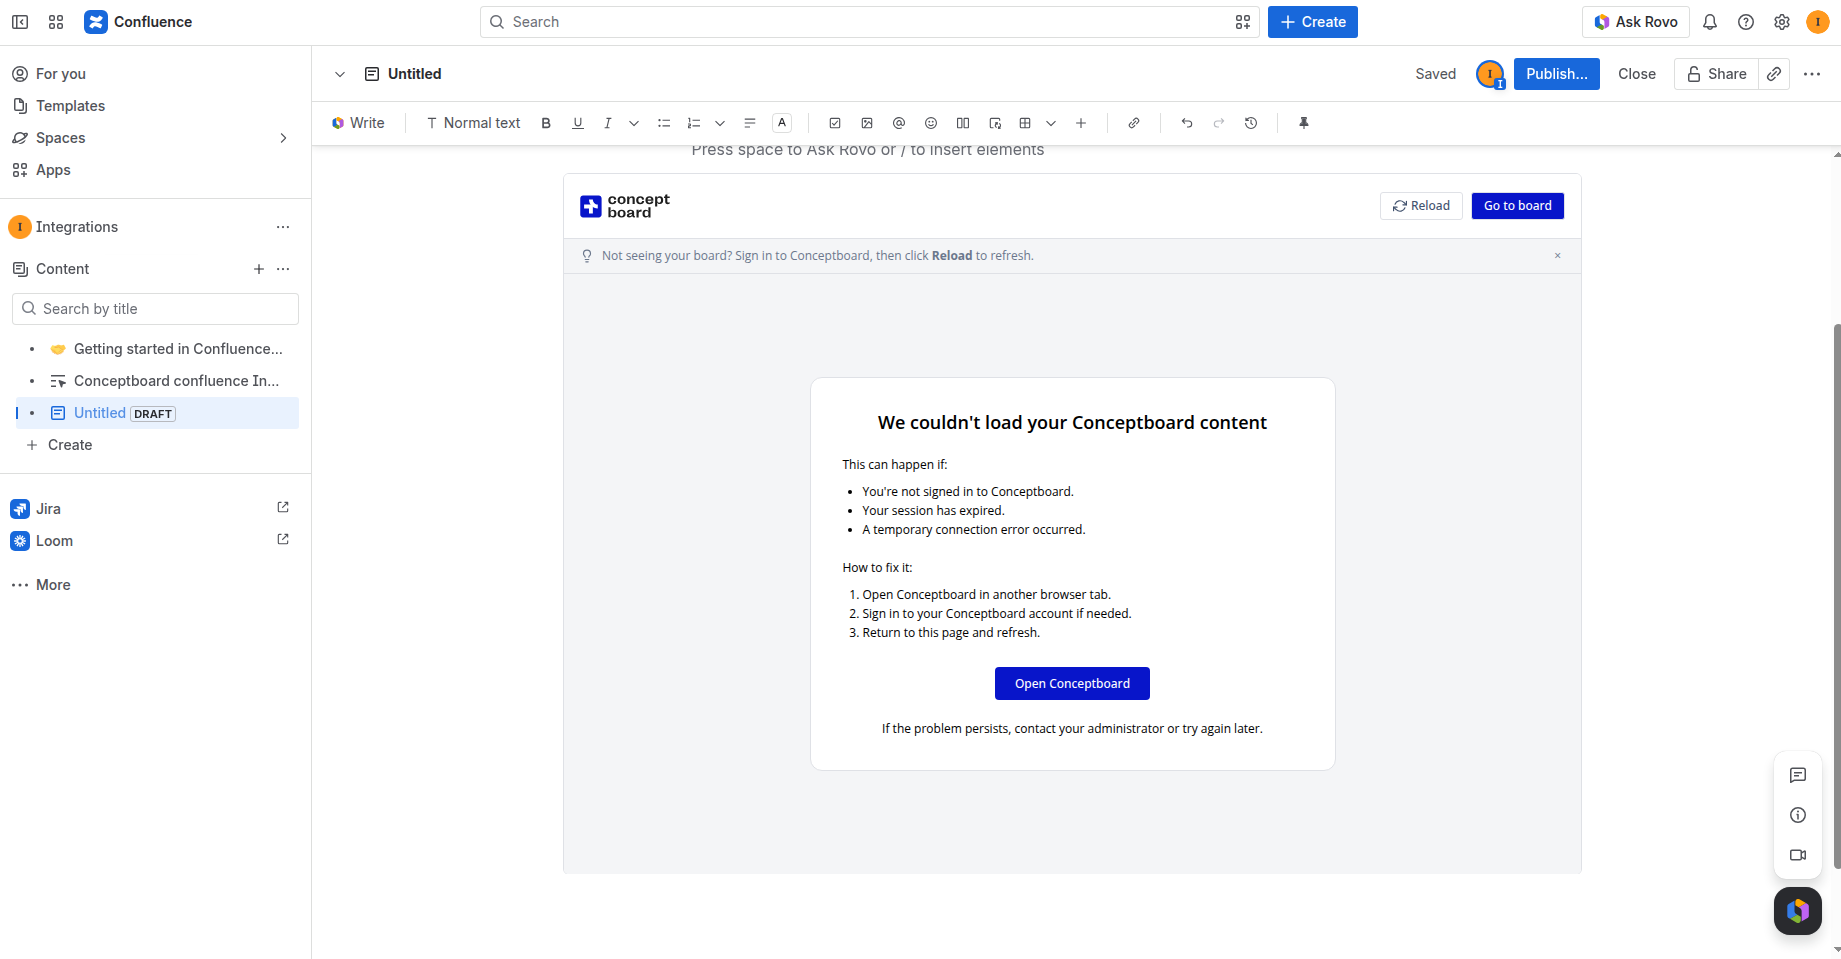1841x959 pixels.
Task: Insert a hyperlink
Action: tap(1134, 123)
